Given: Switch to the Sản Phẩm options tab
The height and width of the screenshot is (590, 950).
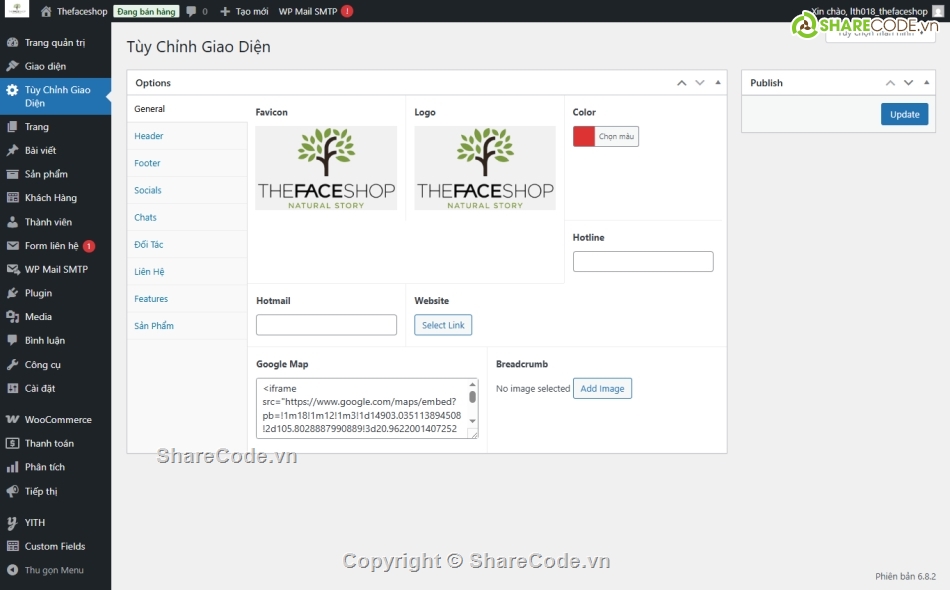Looking at the screenshot, I should pyautogui.click(x=187, y=326).
